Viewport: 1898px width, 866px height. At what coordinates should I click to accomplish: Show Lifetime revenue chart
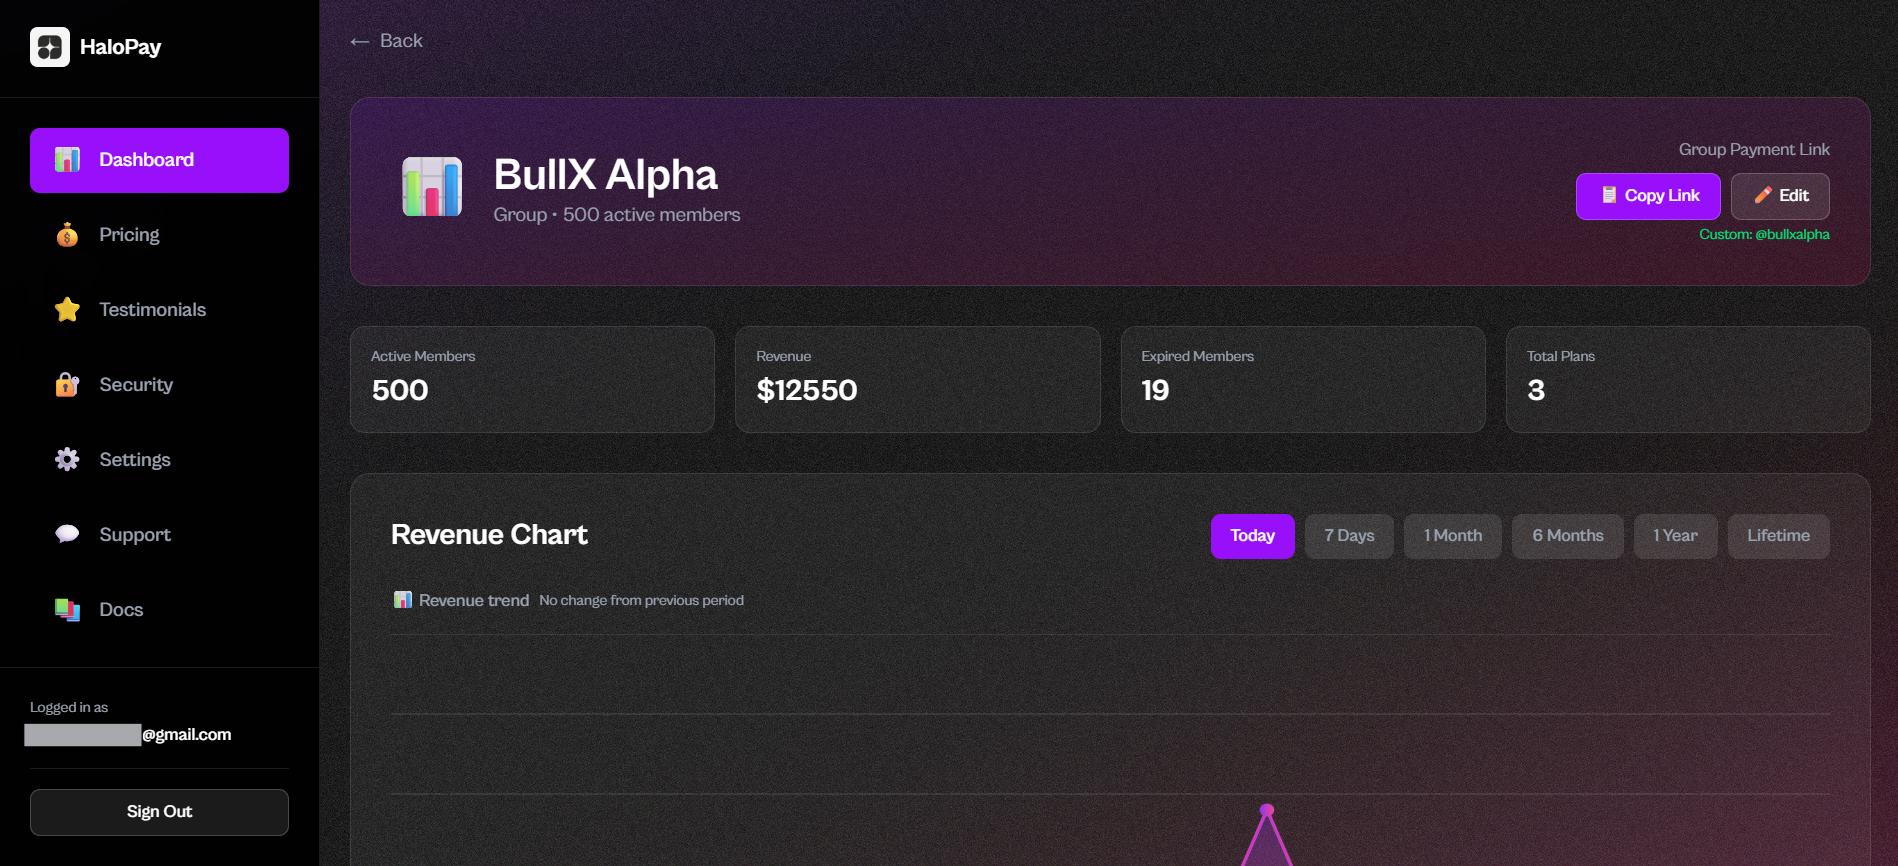[x=1778, y=536]
